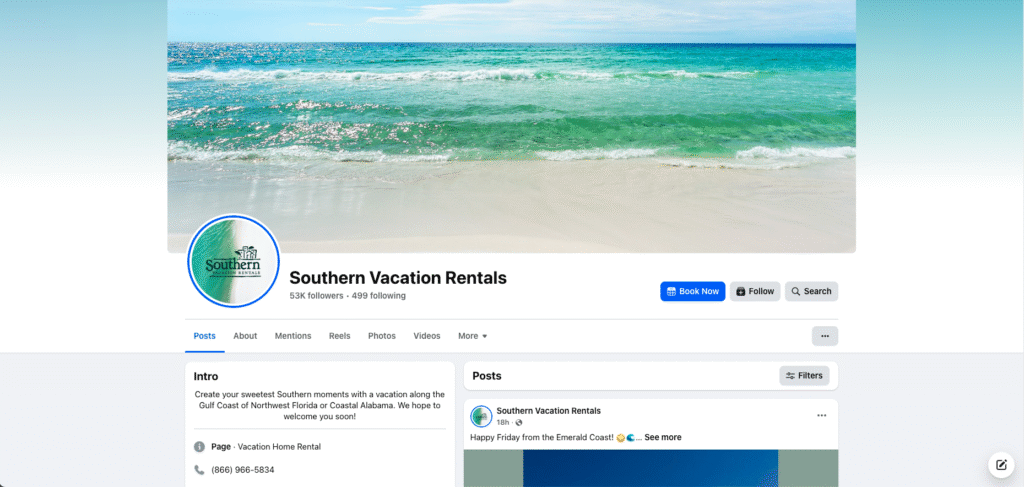Screen dimensions: 1024x487
Task: Open the three-dot page options menu
Action: (825, 336)
